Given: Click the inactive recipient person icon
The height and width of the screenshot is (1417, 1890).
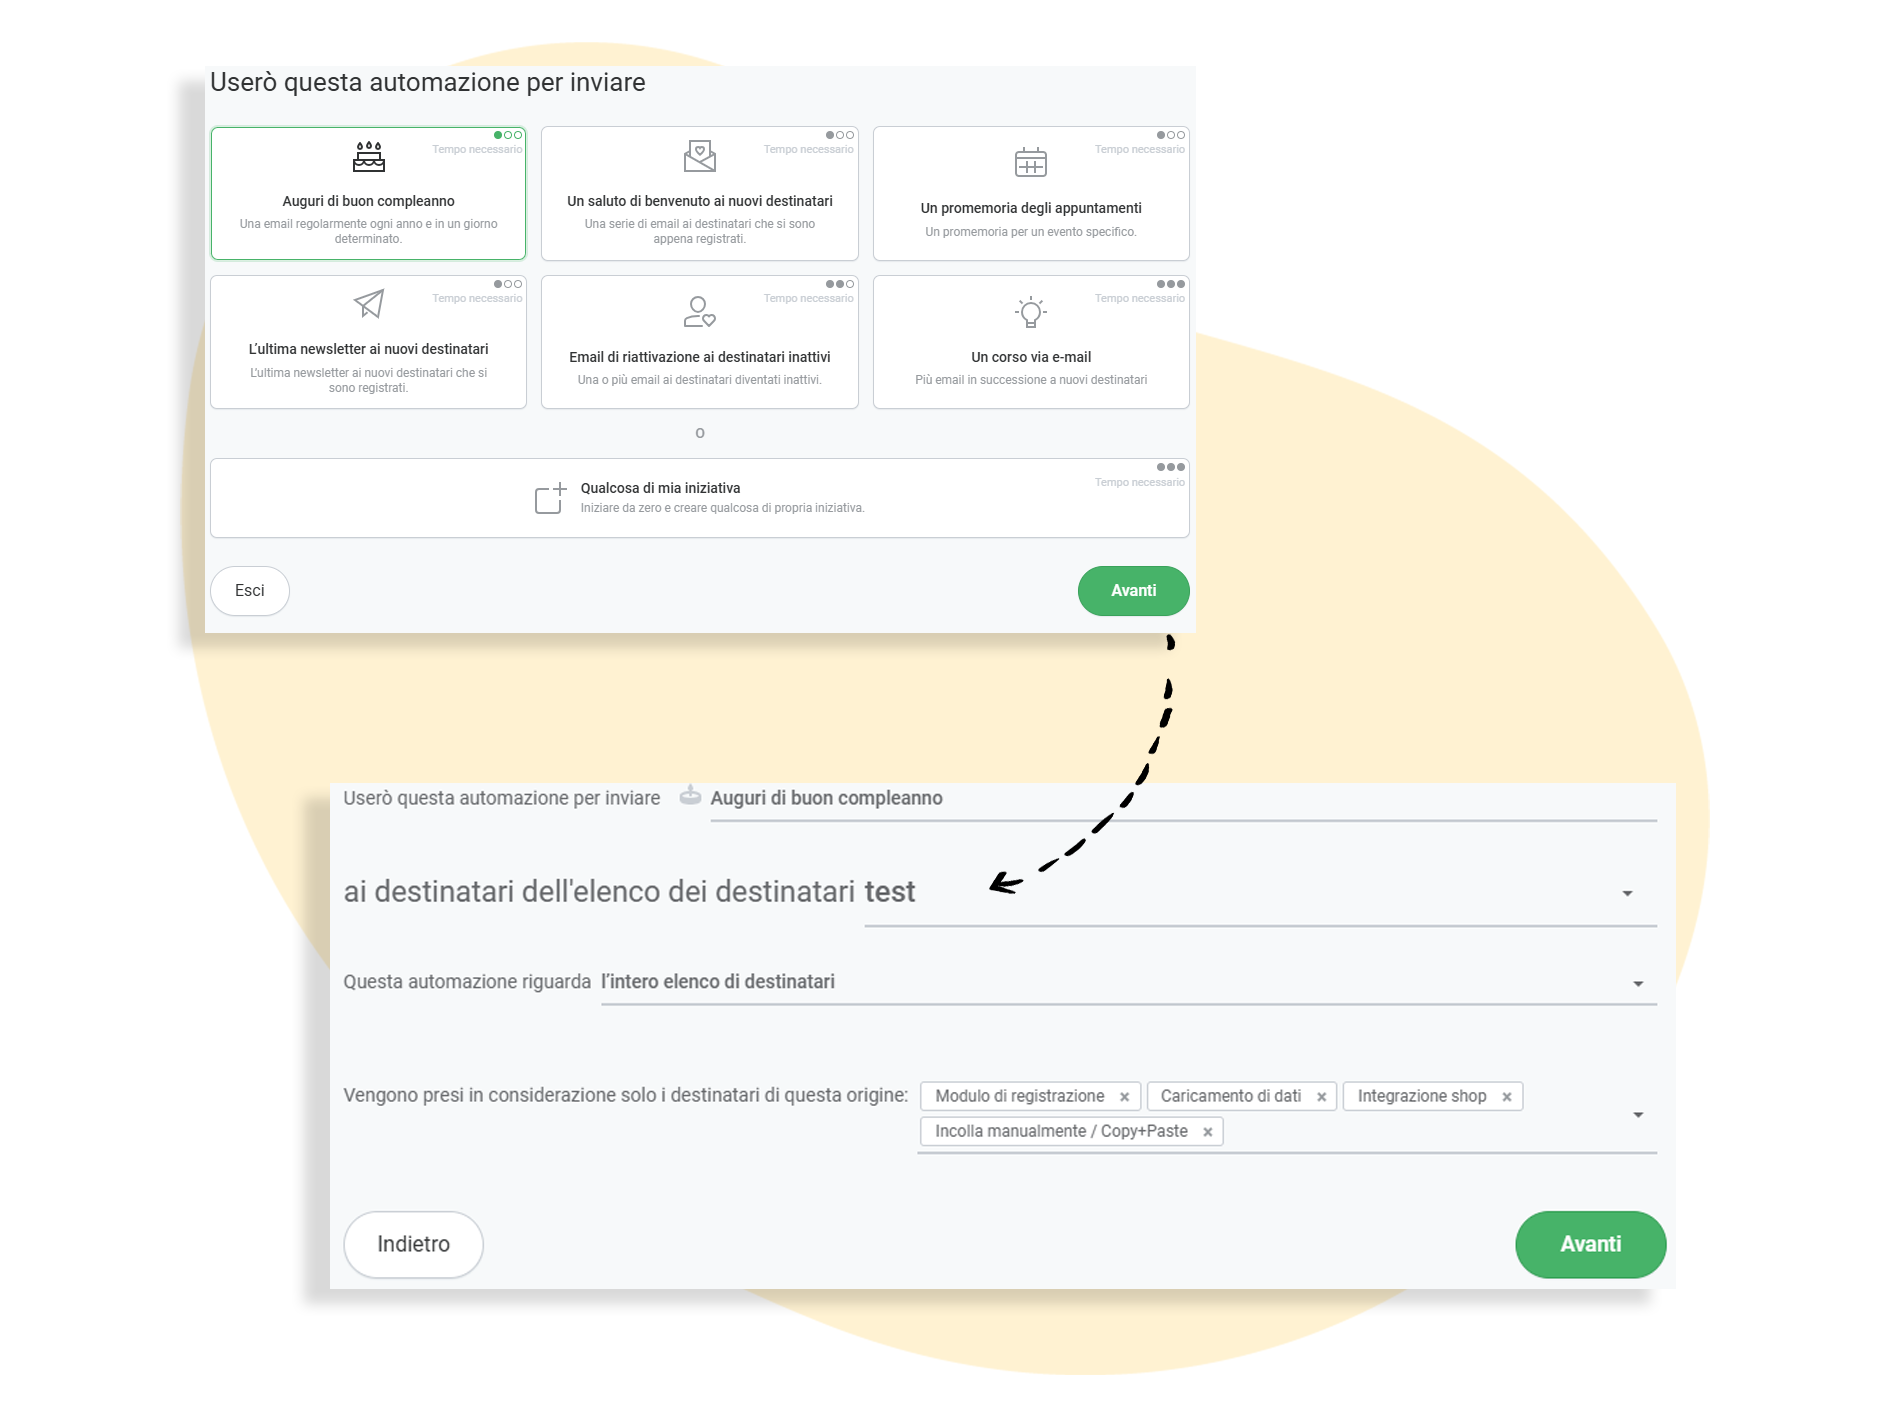Looking at the screenshot, I should pyautogui.click(x=699, y=312).
